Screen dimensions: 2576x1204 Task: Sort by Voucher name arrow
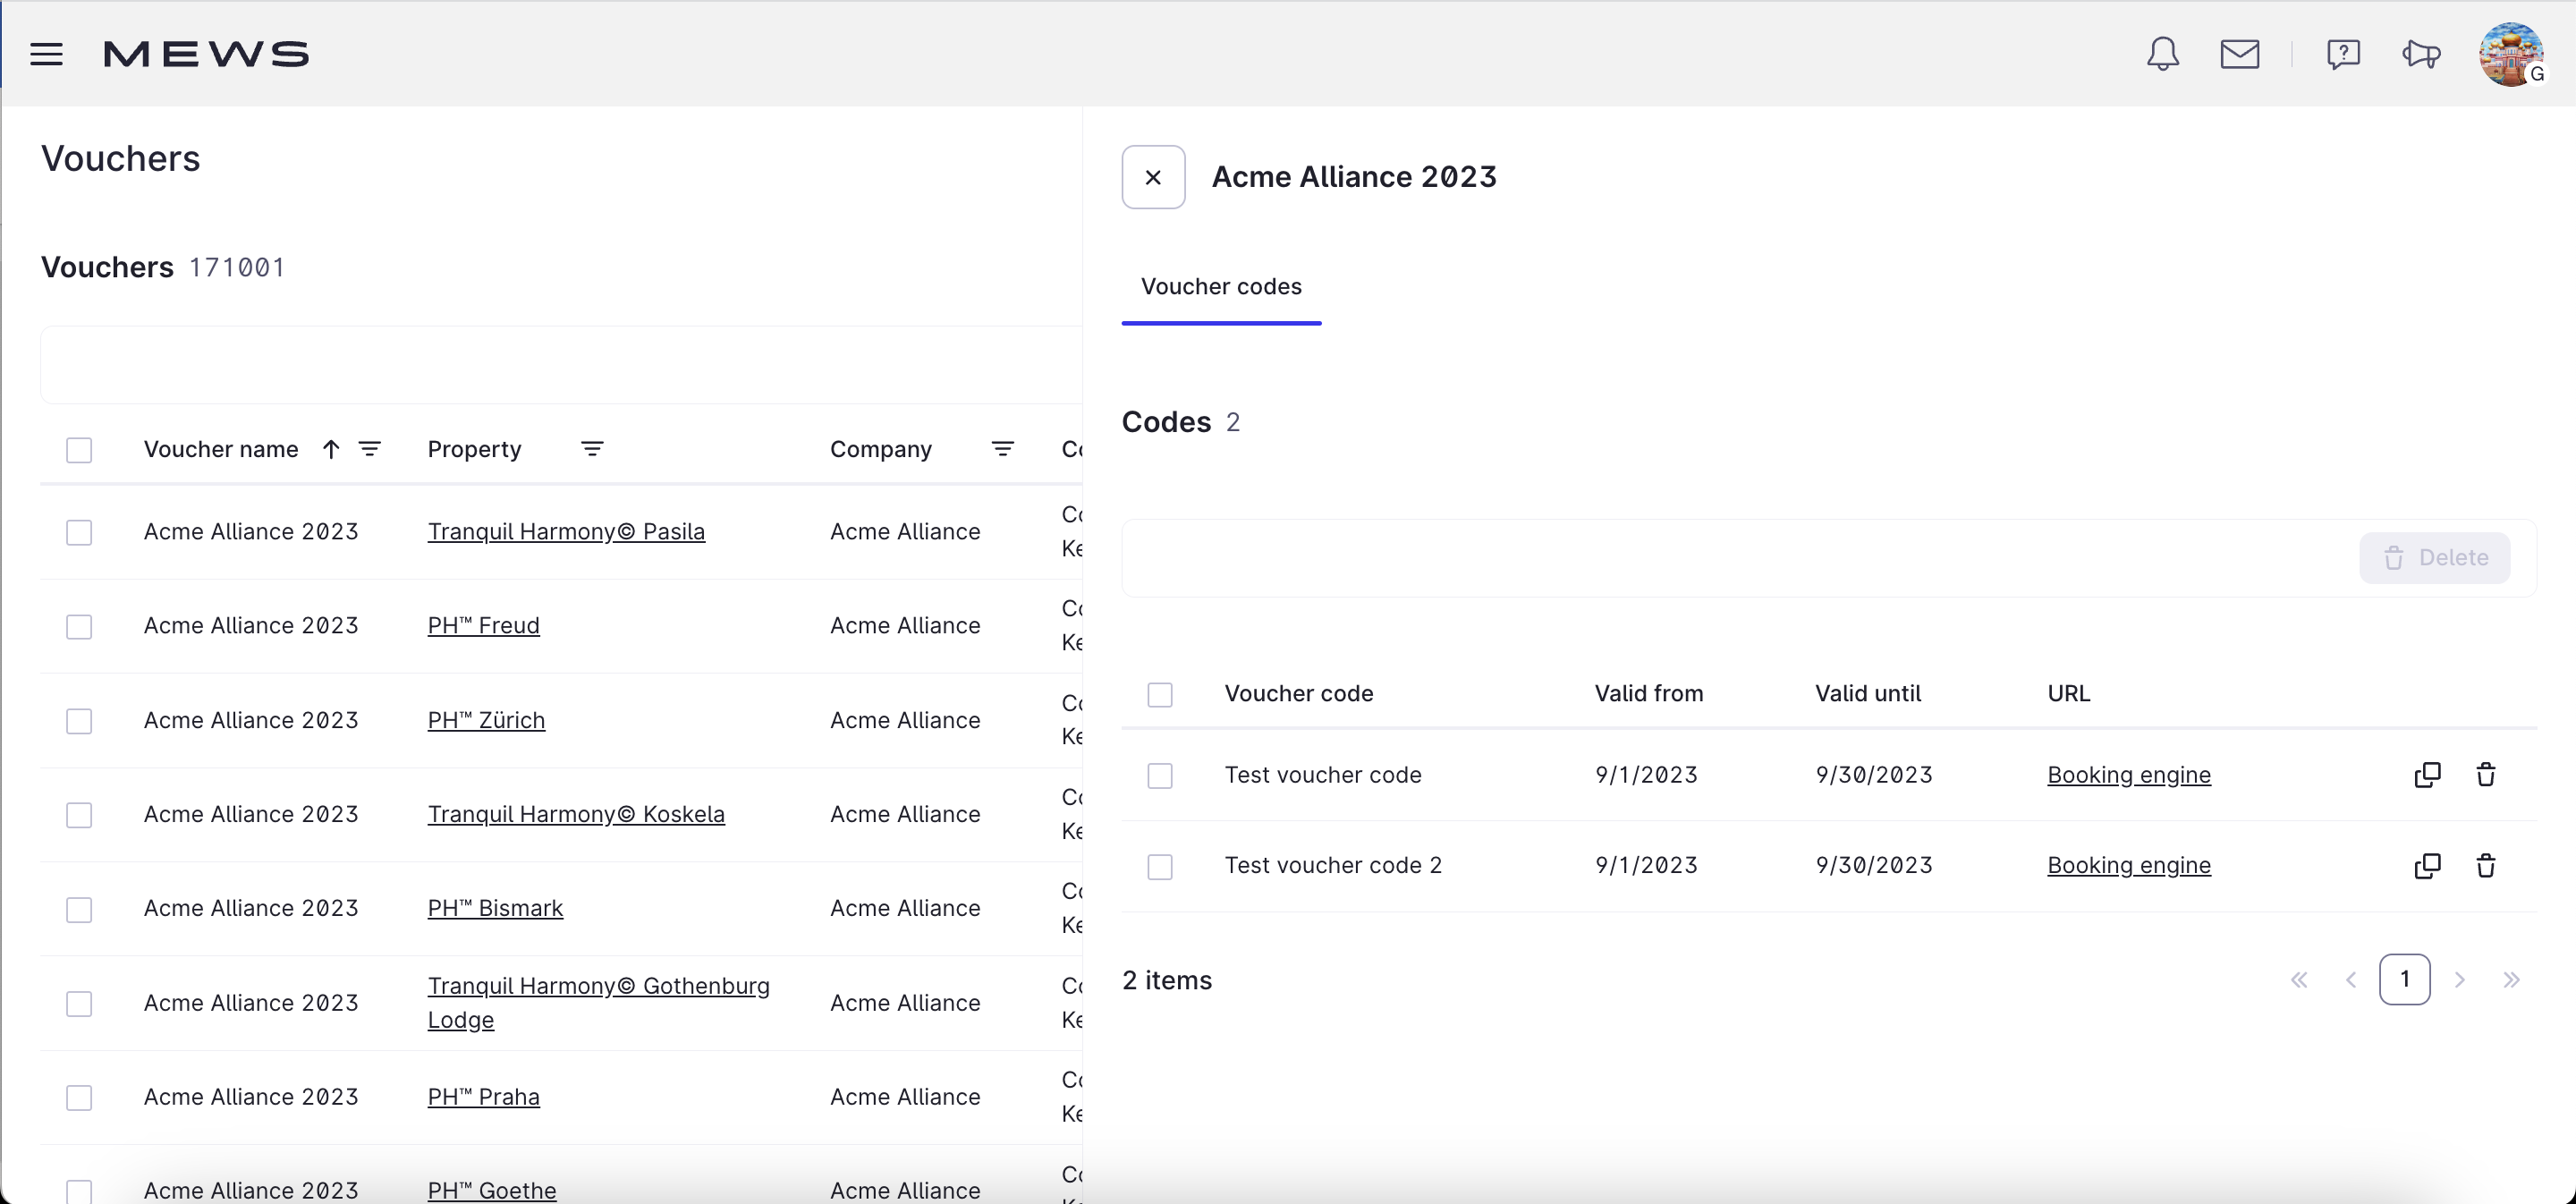coord(331,449)
